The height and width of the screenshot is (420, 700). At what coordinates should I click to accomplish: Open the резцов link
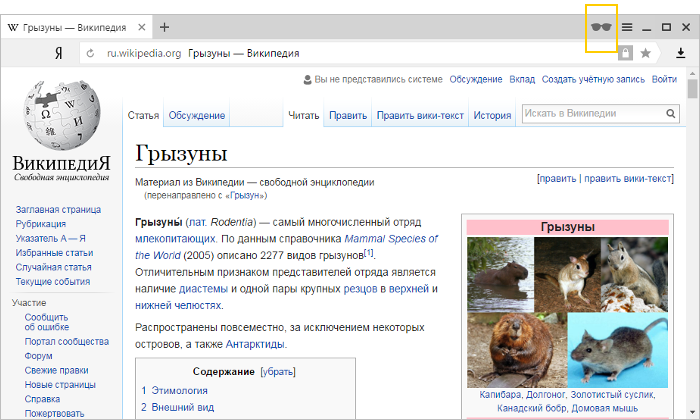pyautogui.click(x=360, y=289)
